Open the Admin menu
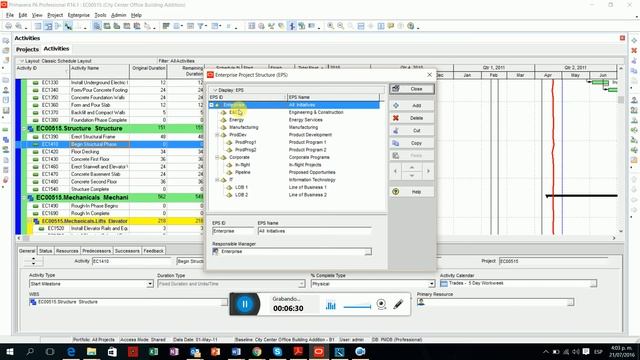 click(x=118, y=15)
